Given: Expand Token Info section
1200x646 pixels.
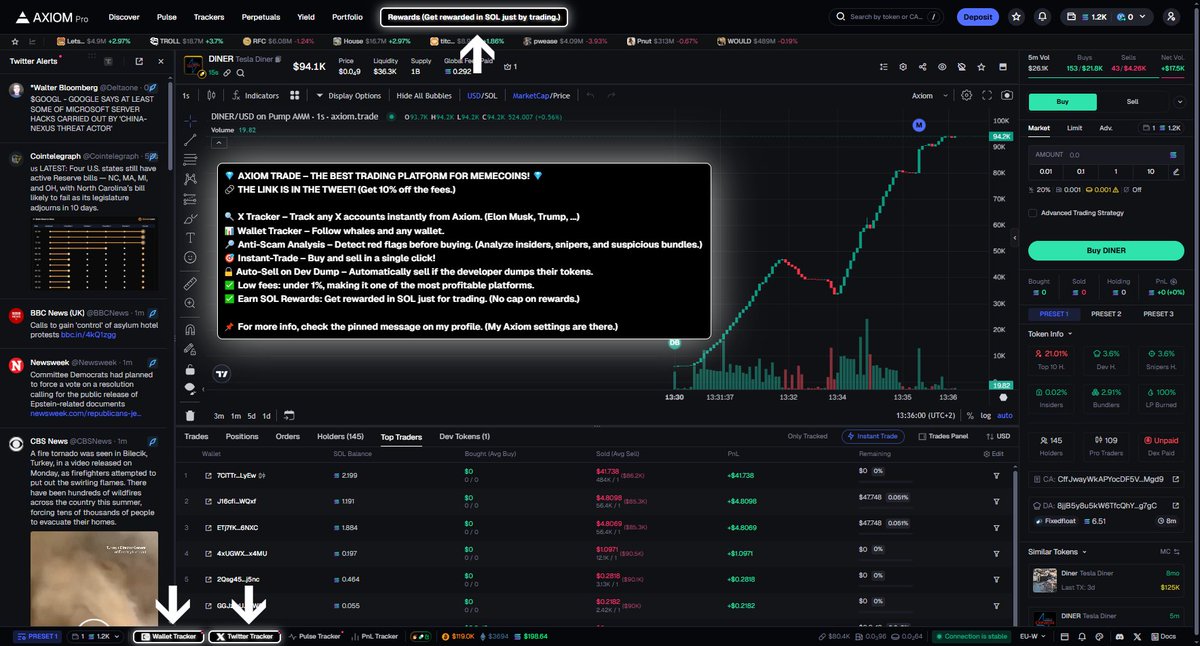Looking at the screenshot, I should [x=1050, y=333].
